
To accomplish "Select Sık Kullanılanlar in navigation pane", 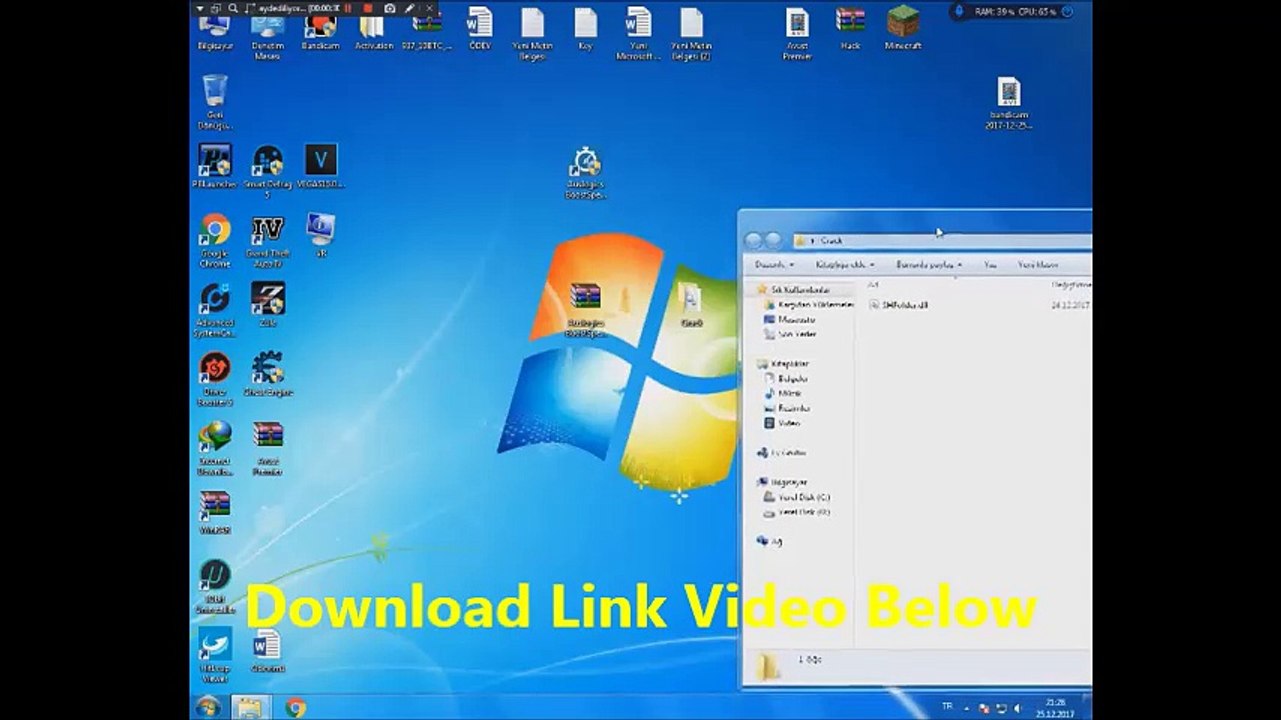I will click(x=792, y=289).
